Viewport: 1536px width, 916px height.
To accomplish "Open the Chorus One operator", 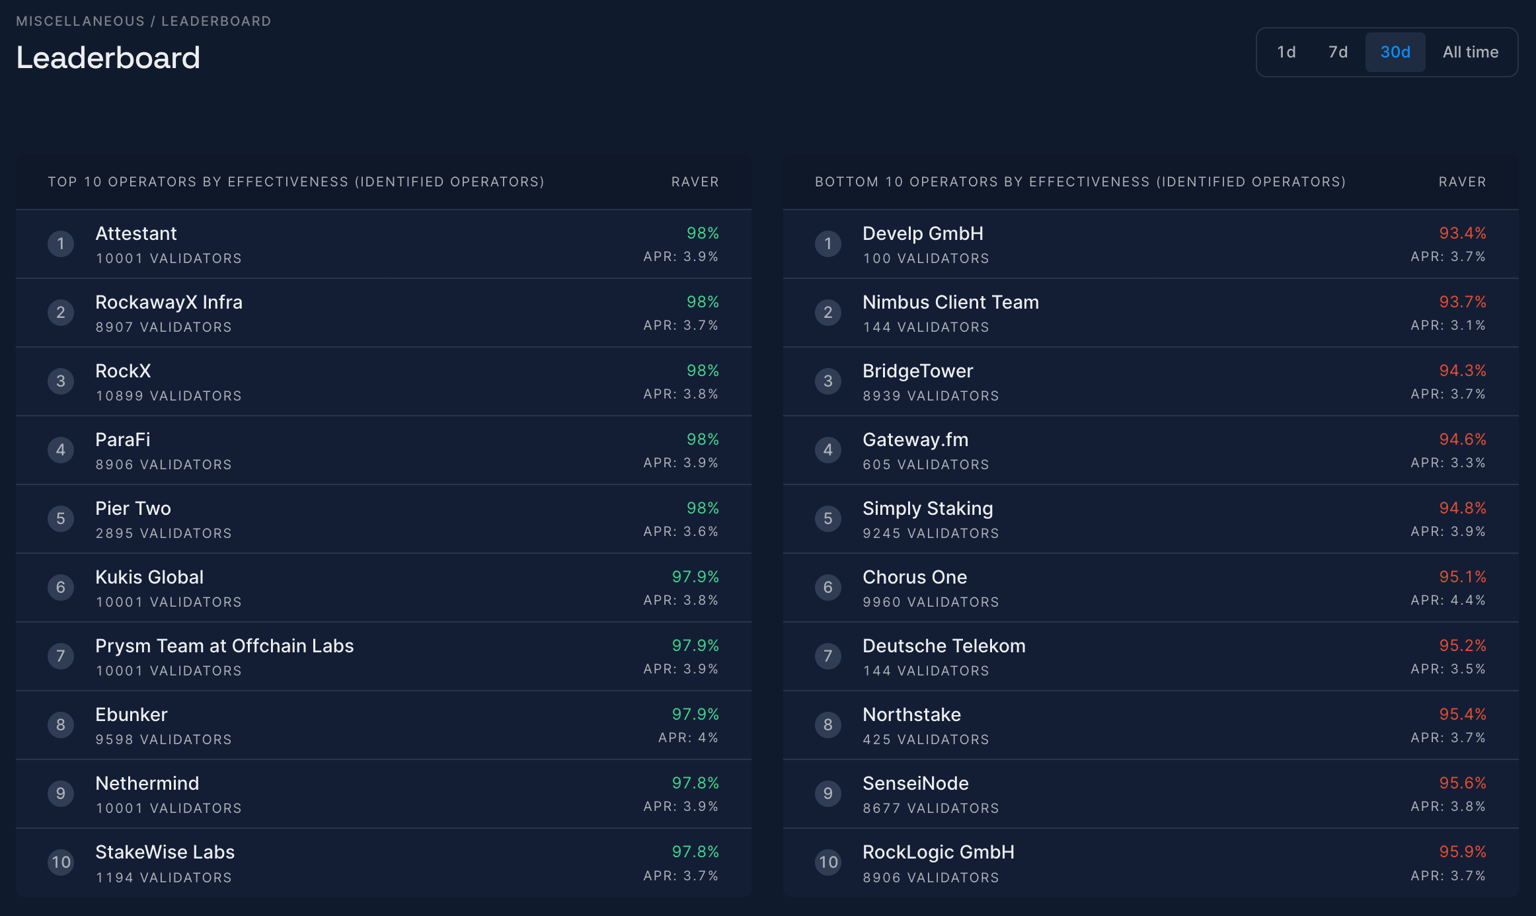I will (x=915, y=577).
